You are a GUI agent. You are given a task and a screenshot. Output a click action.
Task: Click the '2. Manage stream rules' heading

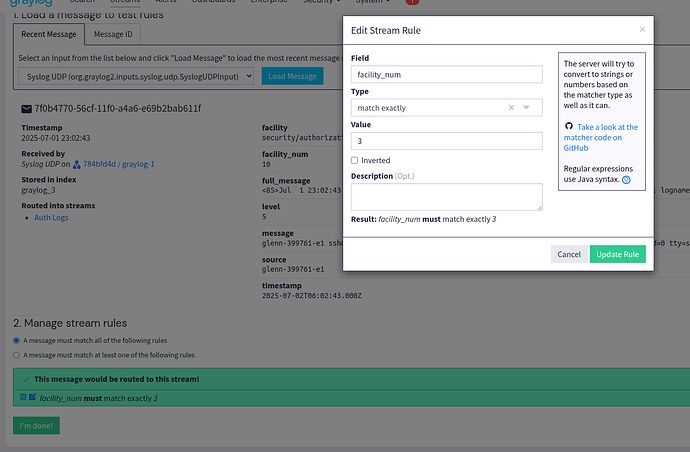click(x=70, y=323)
